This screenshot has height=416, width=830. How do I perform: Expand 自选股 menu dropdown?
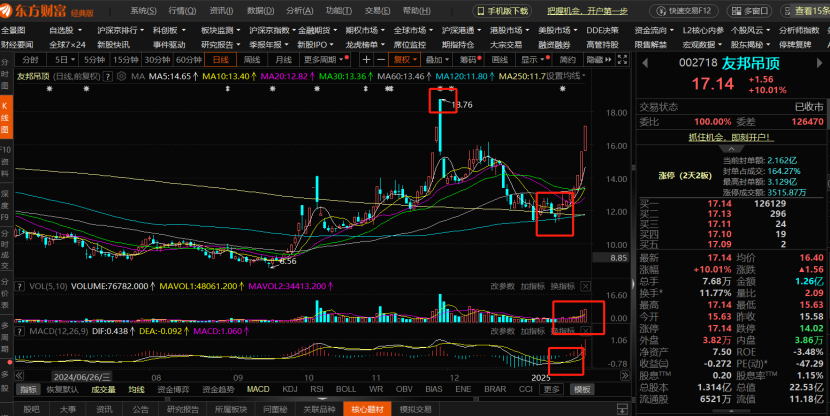pos(66,31)
